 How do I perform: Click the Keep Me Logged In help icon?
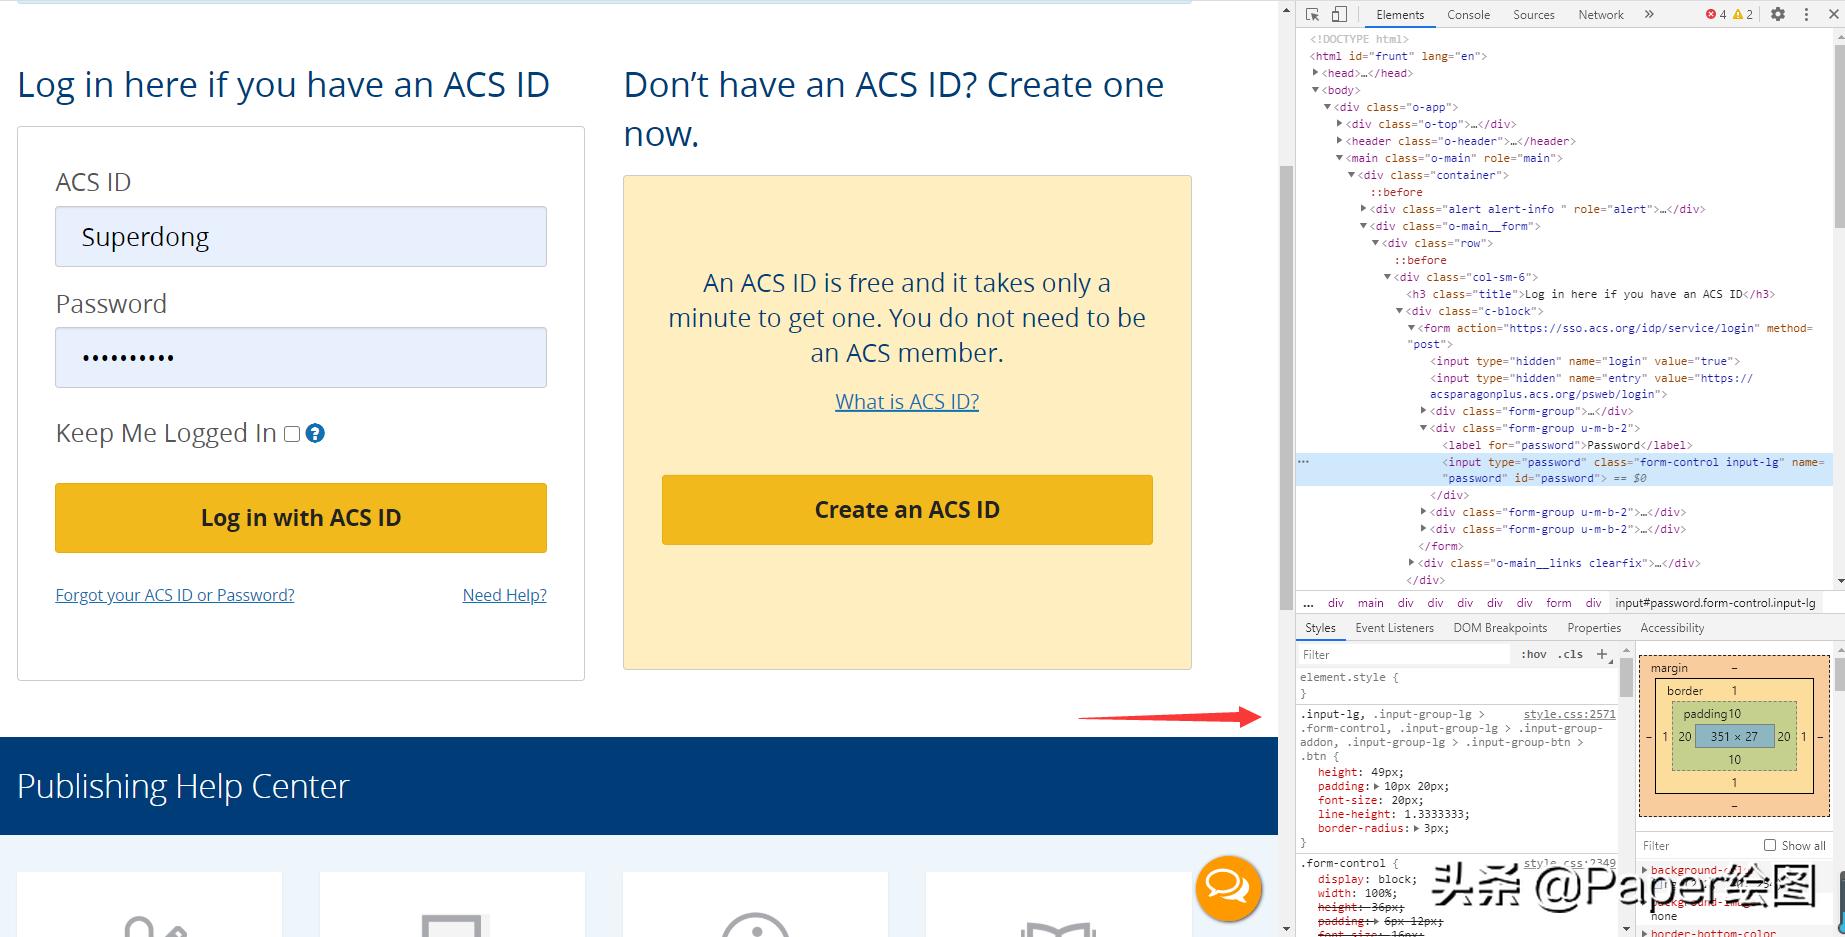tap(315, 433)
